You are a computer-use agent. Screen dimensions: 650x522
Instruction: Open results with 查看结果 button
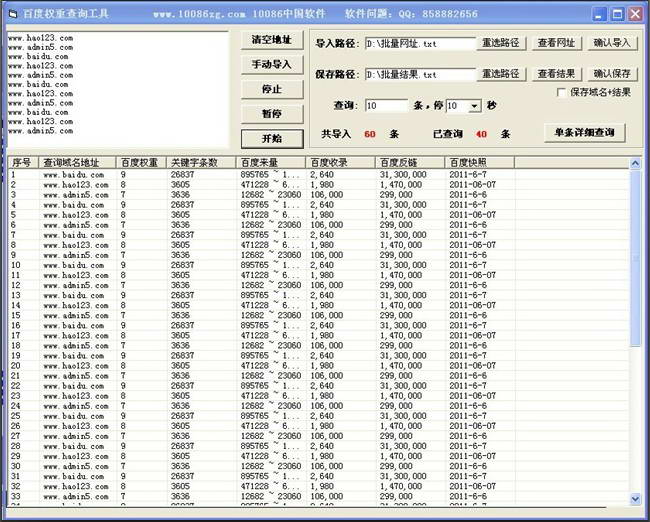coord(556,74)
